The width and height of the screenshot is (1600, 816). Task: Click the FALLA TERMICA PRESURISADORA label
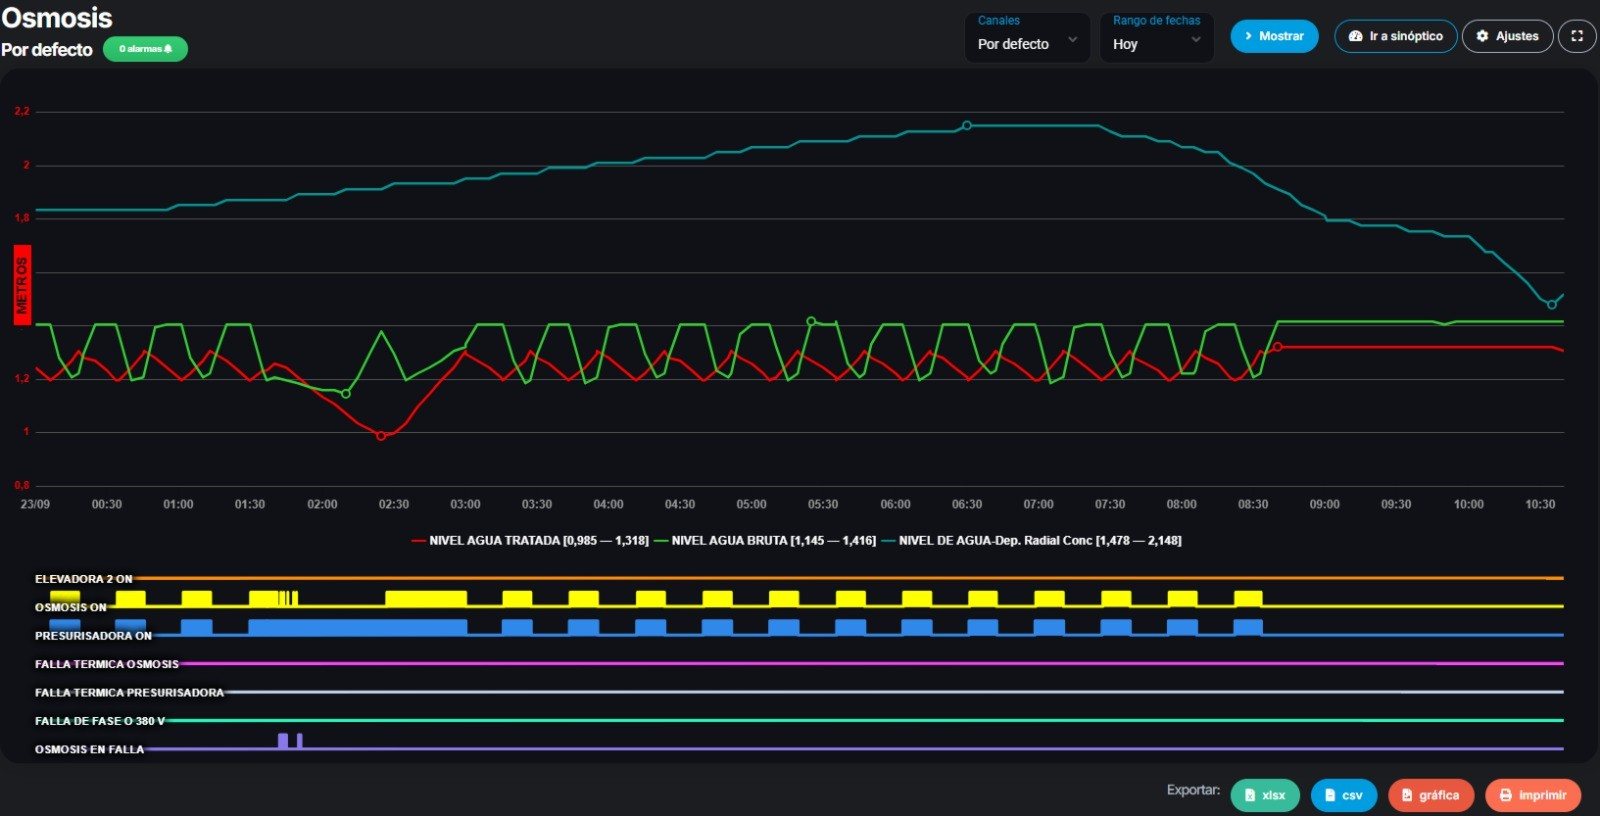click(x=129, y=692)
